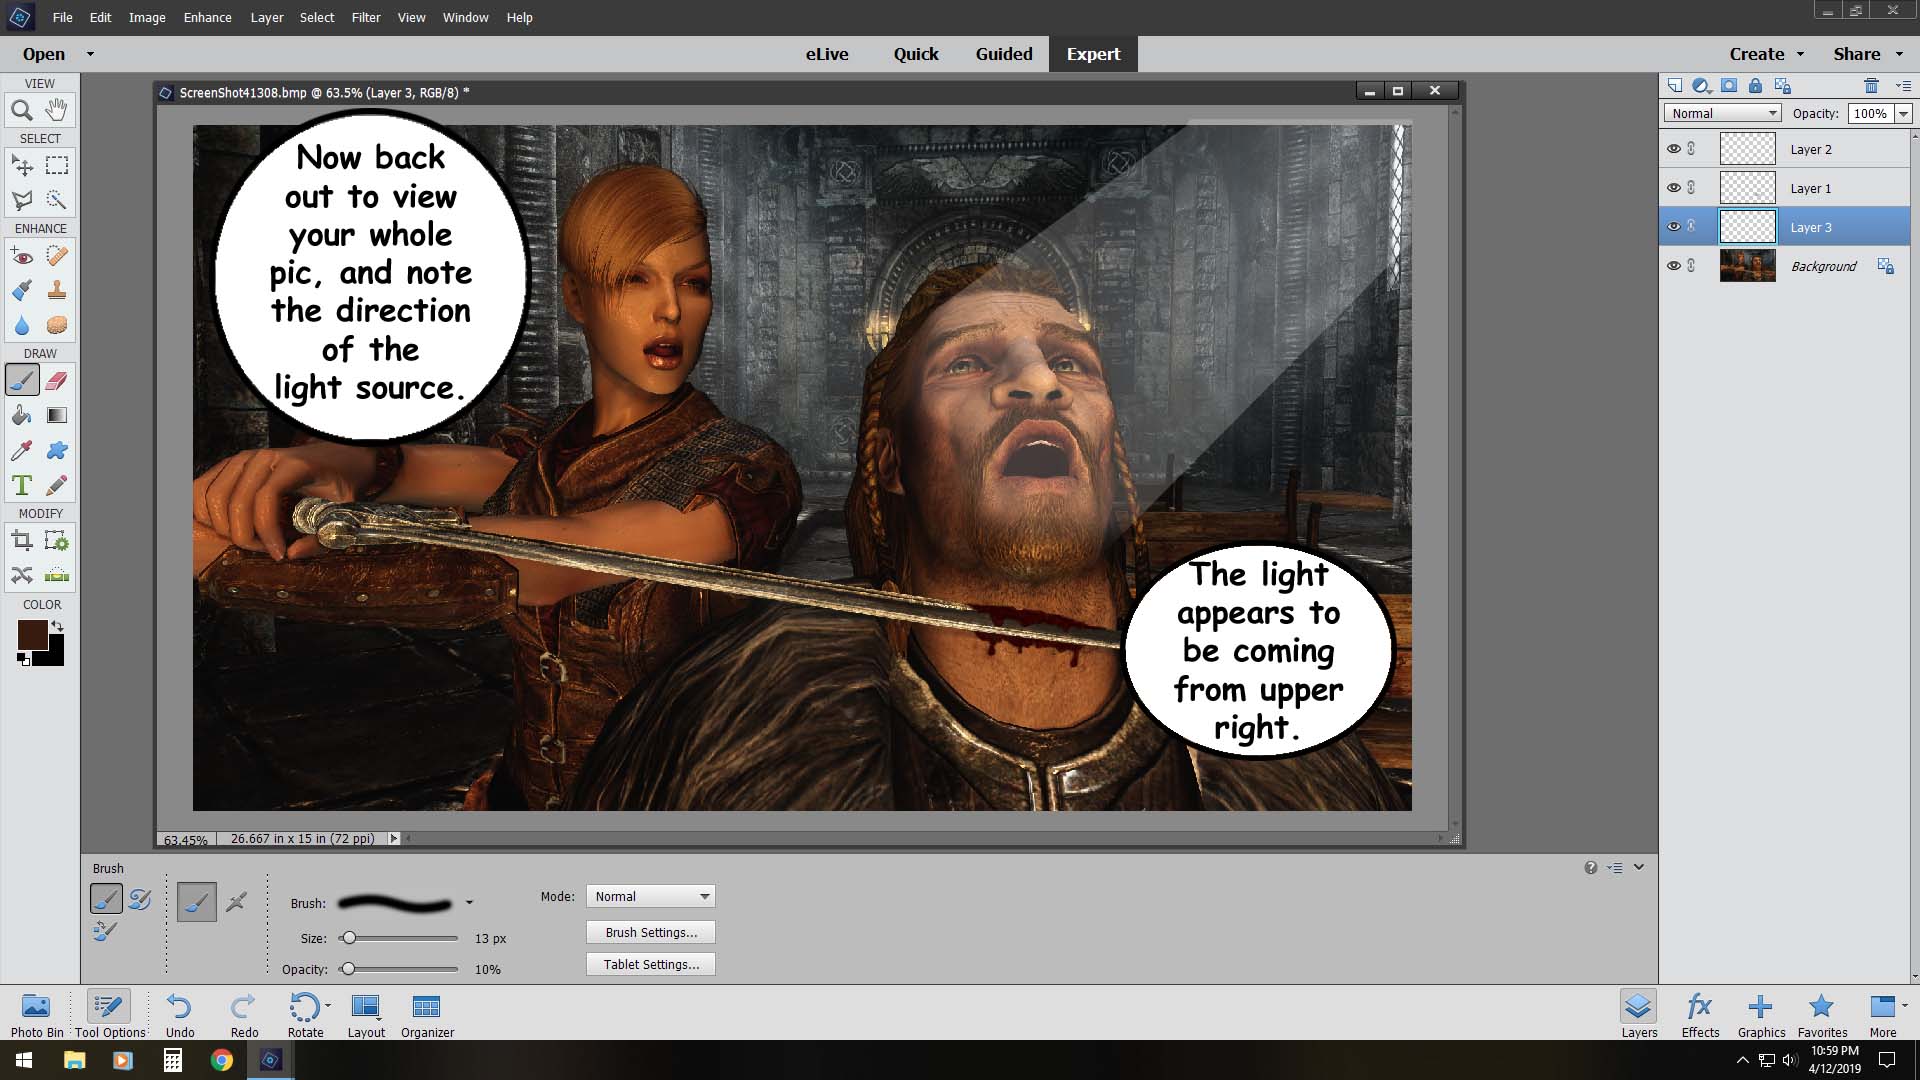Select the Zoom tool
1920x1080 pixels.
tap(22, 110)
